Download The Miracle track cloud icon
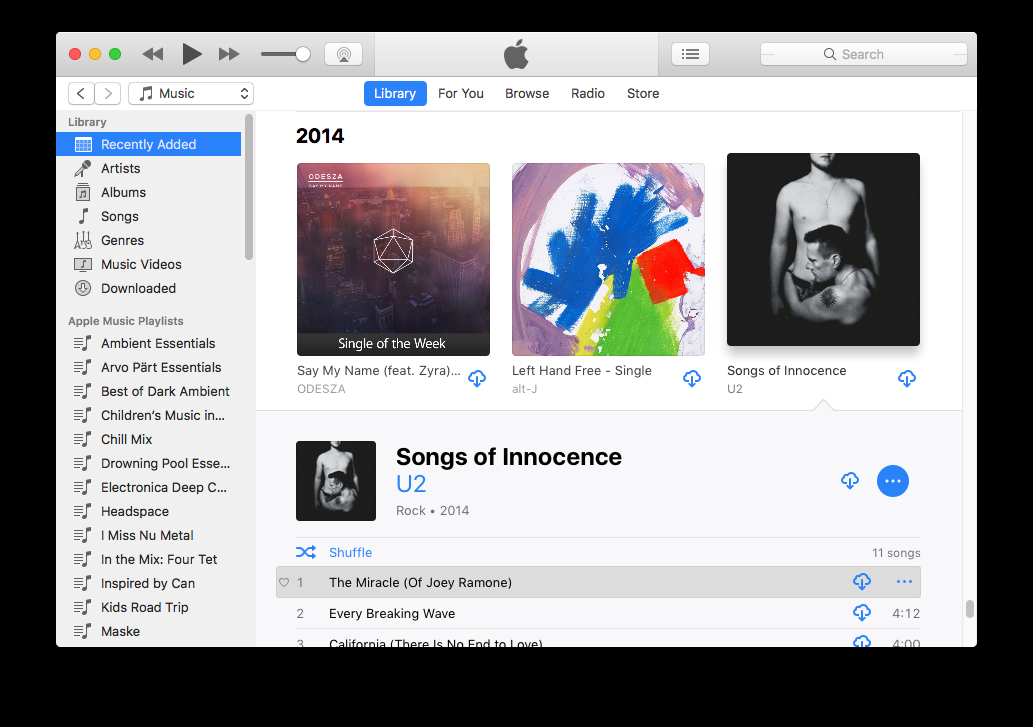Viewport: 1033px width, 727px height. point(862,582)
